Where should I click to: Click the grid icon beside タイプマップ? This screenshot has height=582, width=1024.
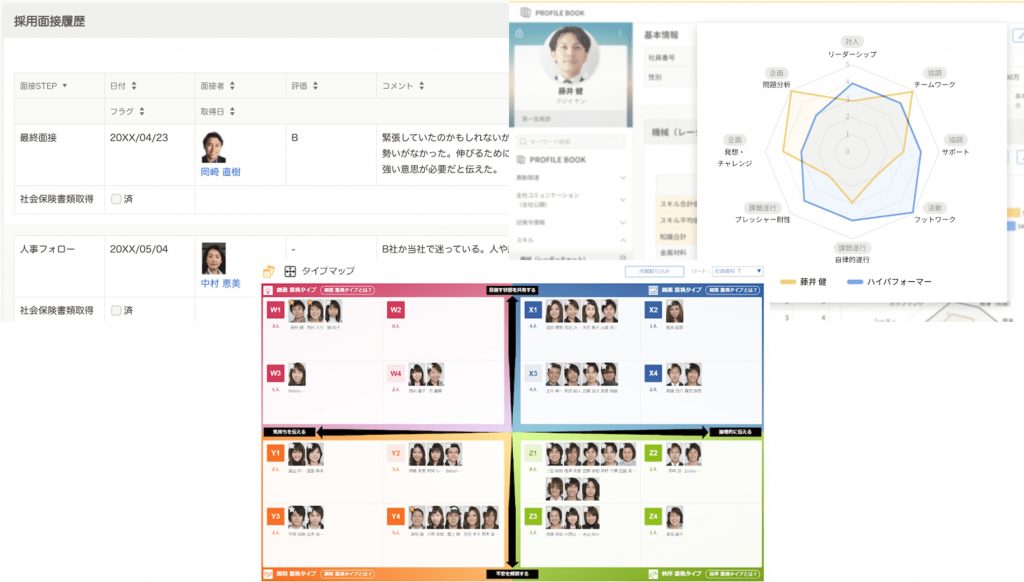point(290,271)
